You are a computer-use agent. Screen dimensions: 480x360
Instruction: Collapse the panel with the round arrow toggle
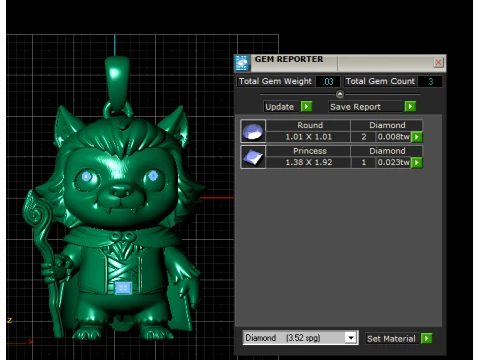340,94
